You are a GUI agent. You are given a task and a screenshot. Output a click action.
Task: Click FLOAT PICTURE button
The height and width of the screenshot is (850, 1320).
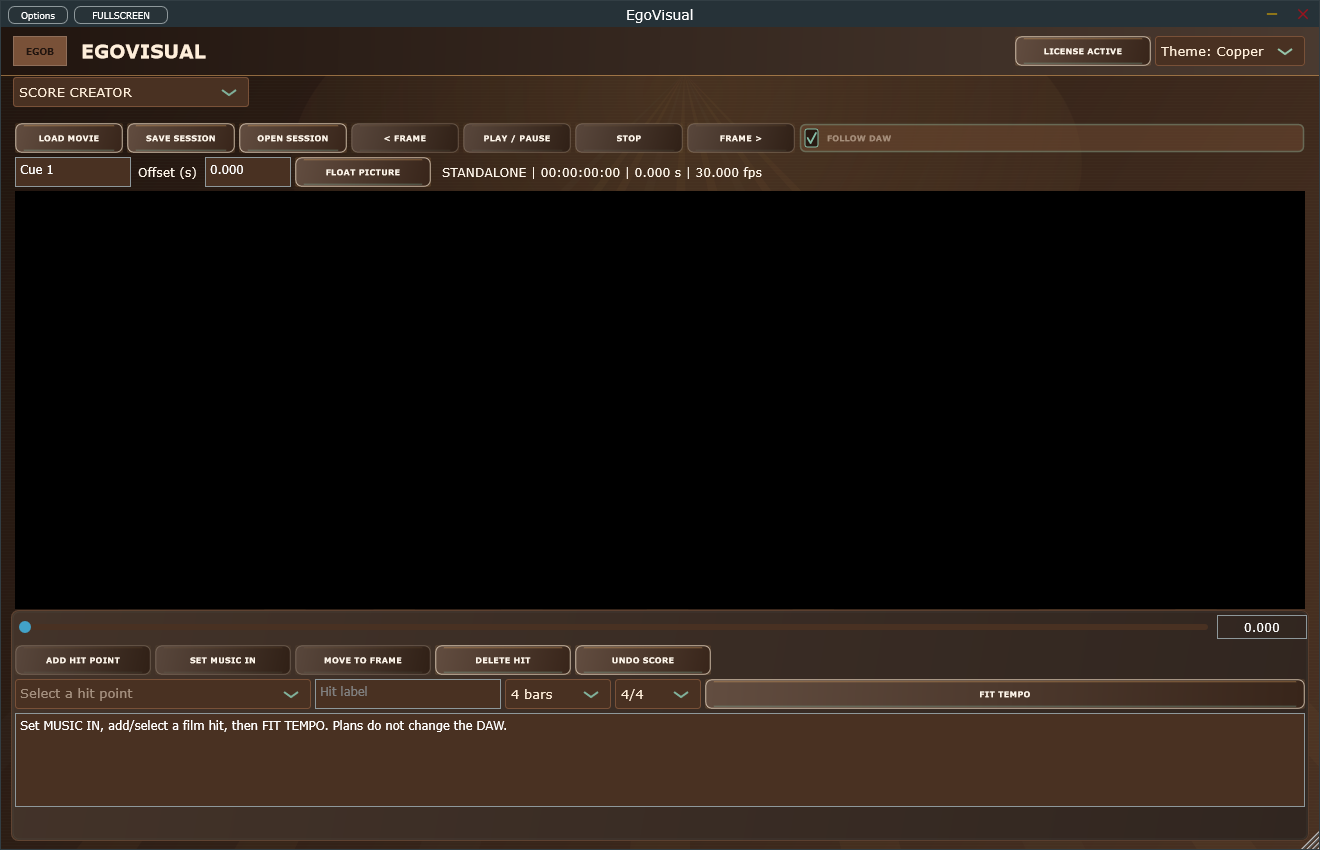(x=363, y=172)
